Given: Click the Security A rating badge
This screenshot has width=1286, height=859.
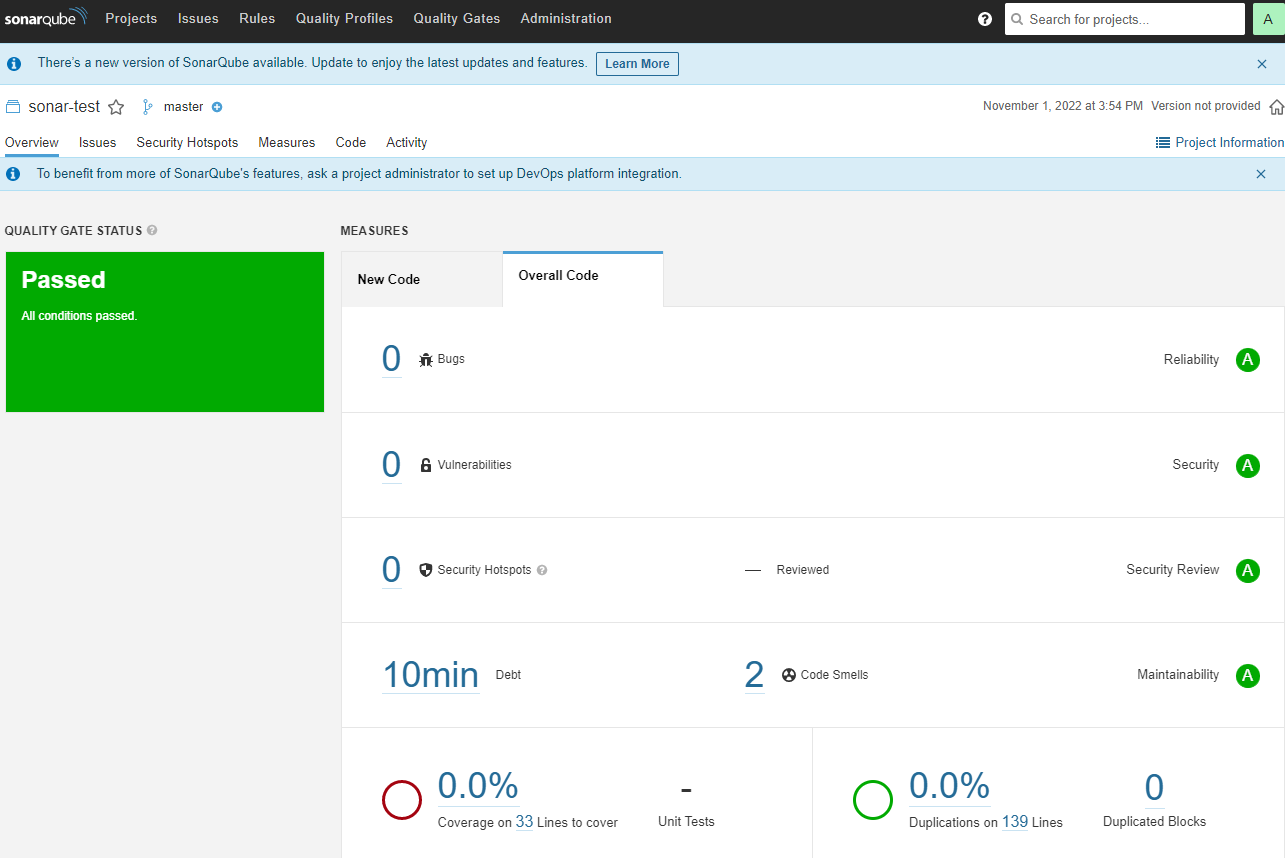Looking at the screenshot, I should 1247,465.
